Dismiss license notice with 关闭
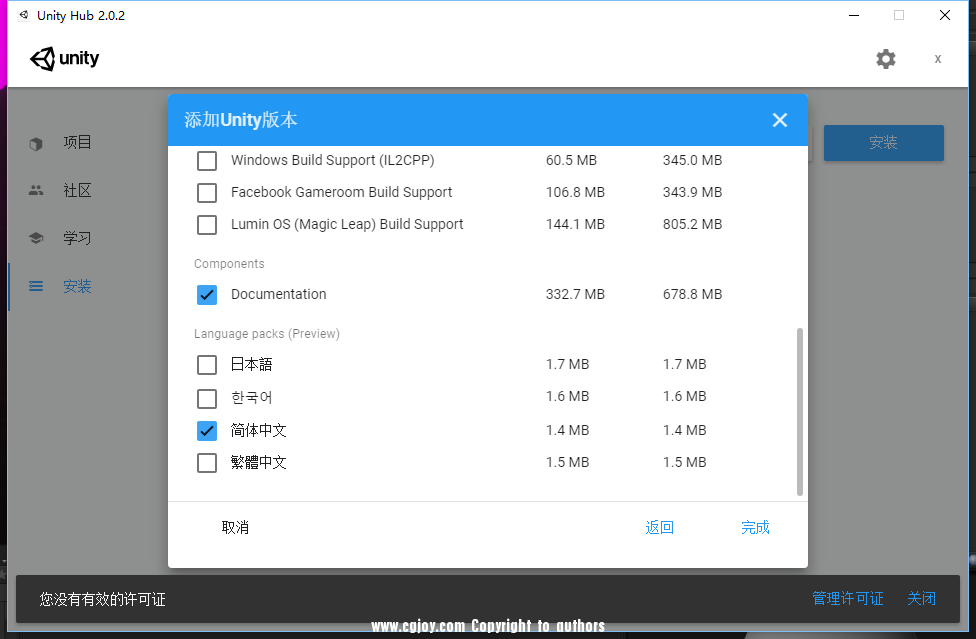 (x=921, y=599)
